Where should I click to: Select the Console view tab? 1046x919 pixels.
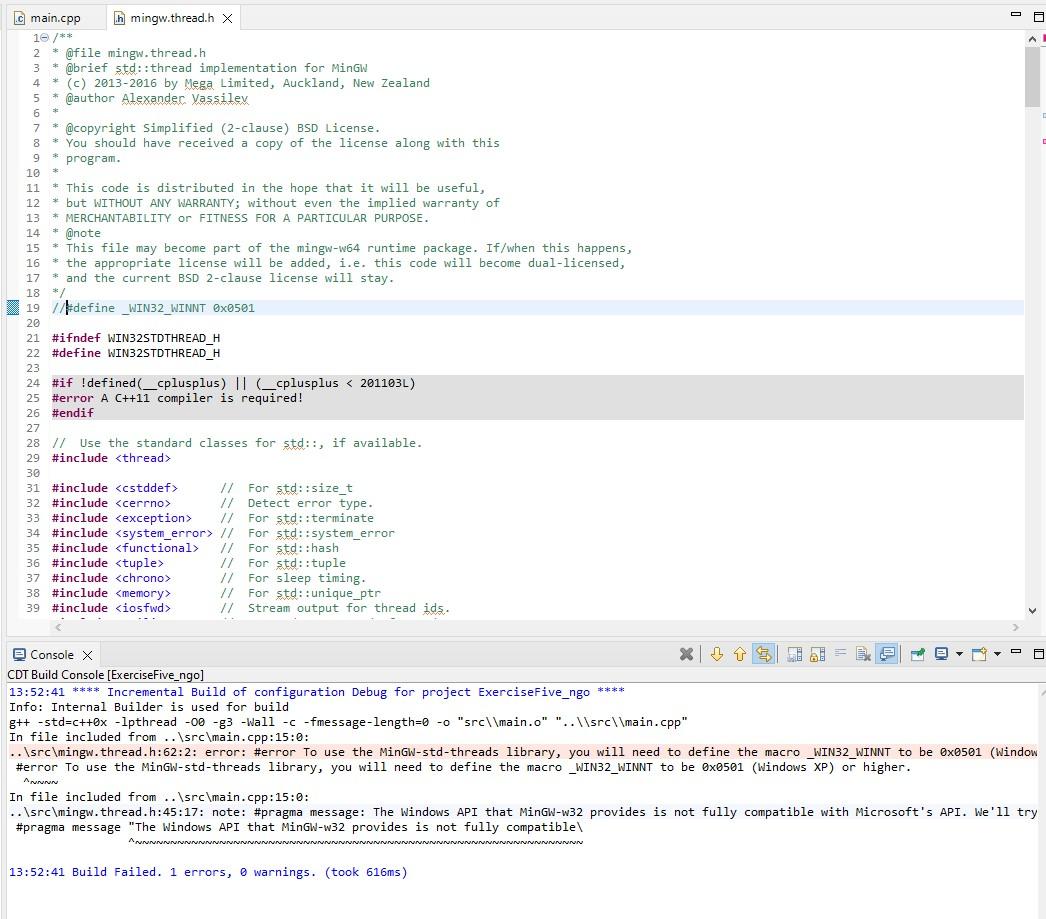52,655
